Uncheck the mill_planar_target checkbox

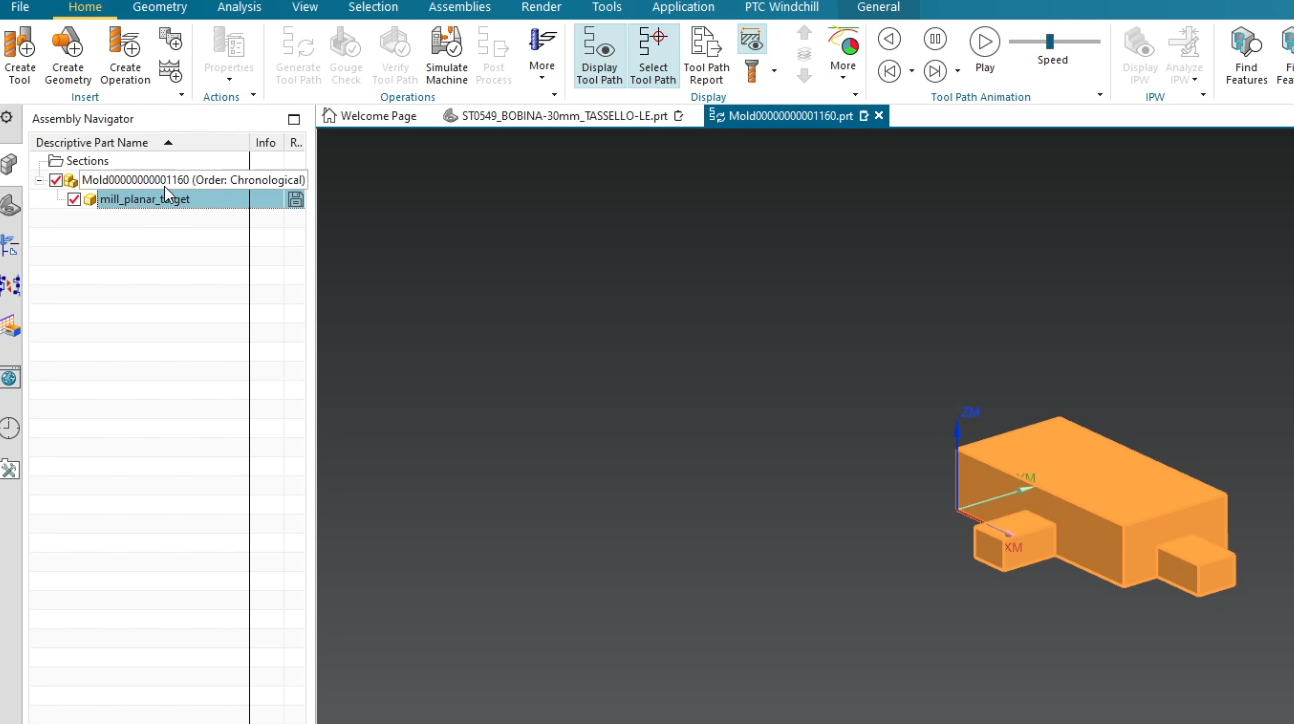click(x=74, y=199)
